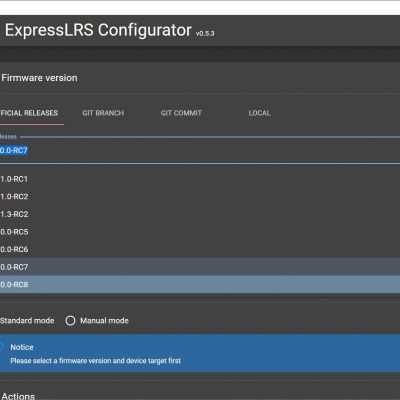The height and width of the screenshot is (400, 400).
Task: Switch to the Local tab
Action: [259, 113]
